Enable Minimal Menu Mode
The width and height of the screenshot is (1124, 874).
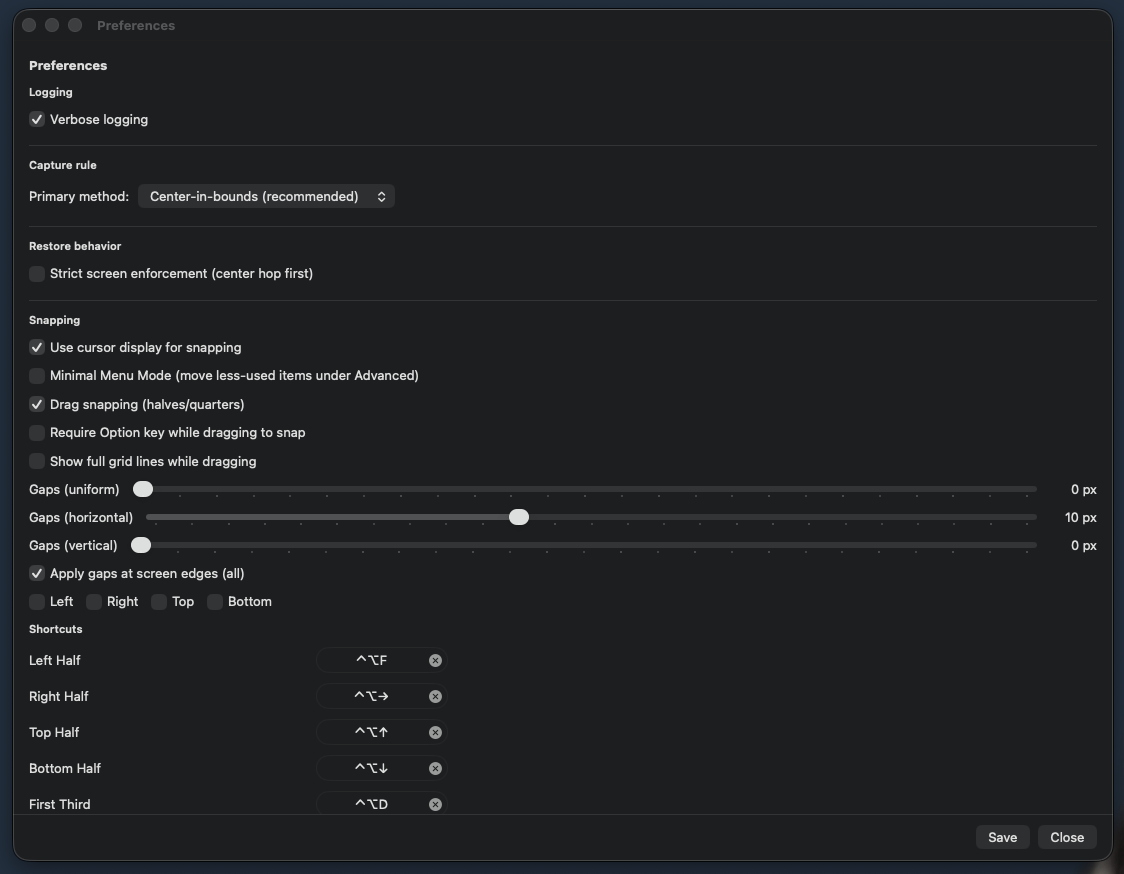click(x=36, y=376)
